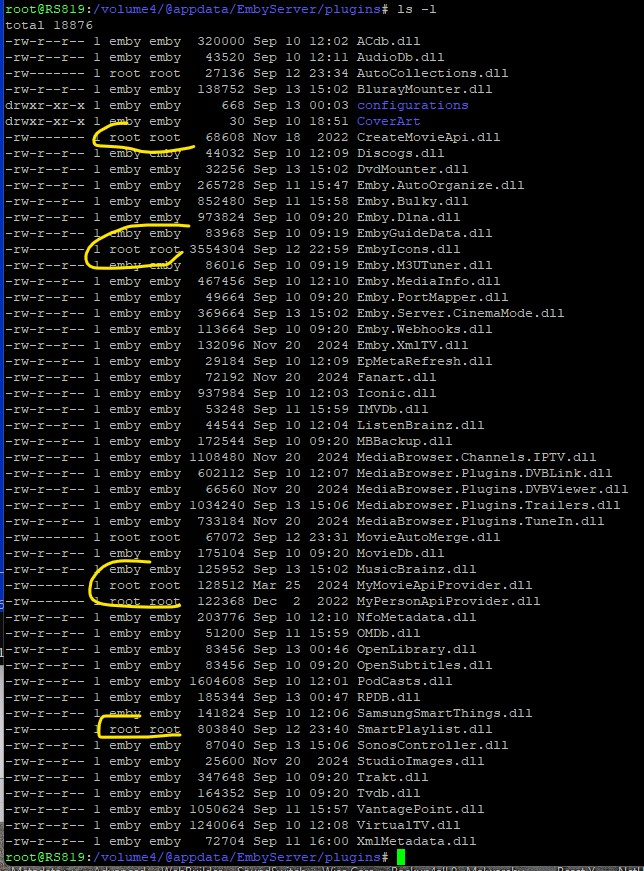
Task: Click size 1604608 in PodCasts.dll row
Action: pyautogui.click(x=217, y=682)
